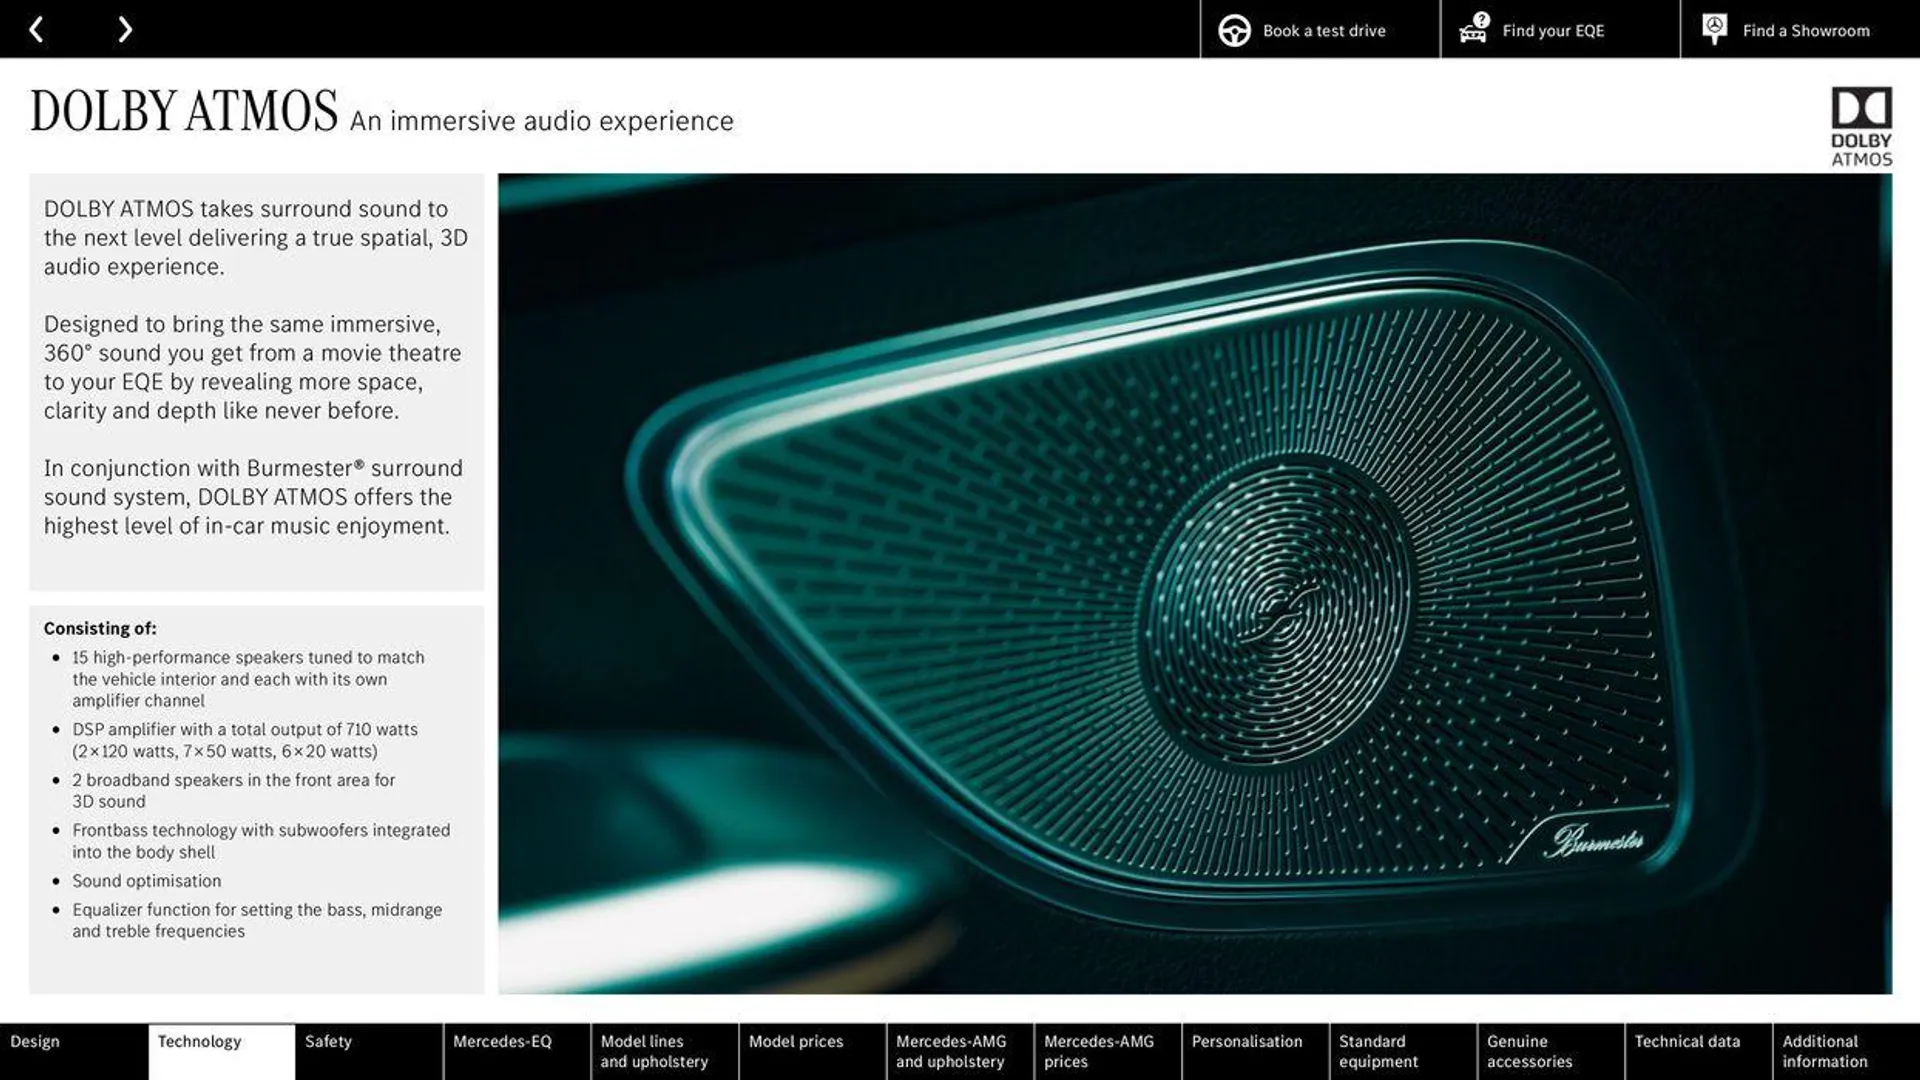This screenshot has height=1080, width=1920.
Task: Click the '15 high-performance speakers' bullet
Action: (248, 679)
